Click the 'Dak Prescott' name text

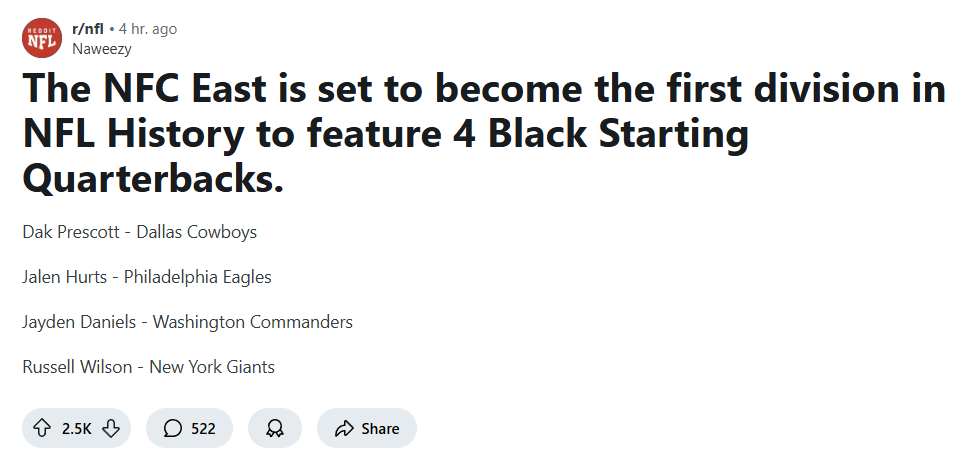(71, 232)
